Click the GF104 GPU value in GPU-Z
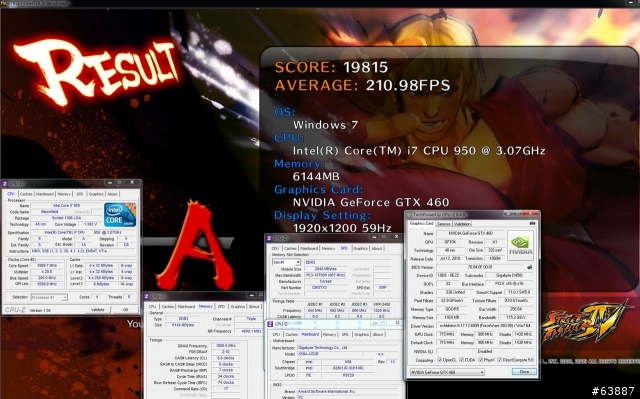640x399 pixels. (450, 242)
